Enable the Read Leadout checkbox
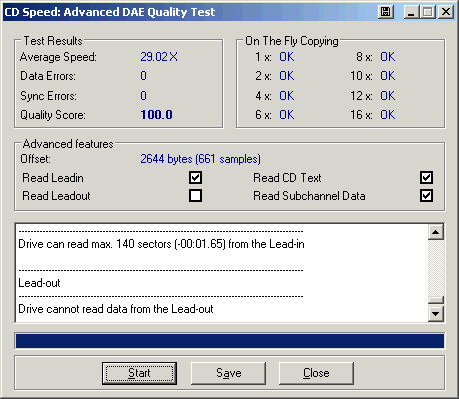 click(x=195, y=195)
